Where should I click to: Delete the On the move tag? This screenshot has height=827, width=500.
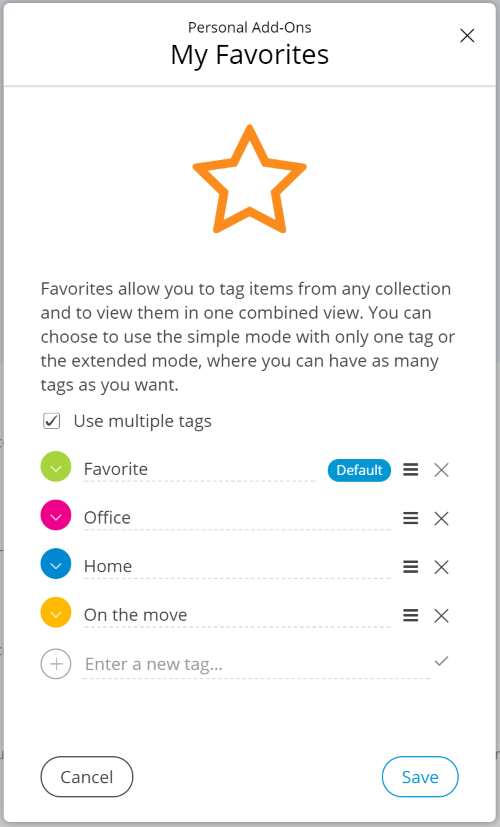tap(441, 616)
